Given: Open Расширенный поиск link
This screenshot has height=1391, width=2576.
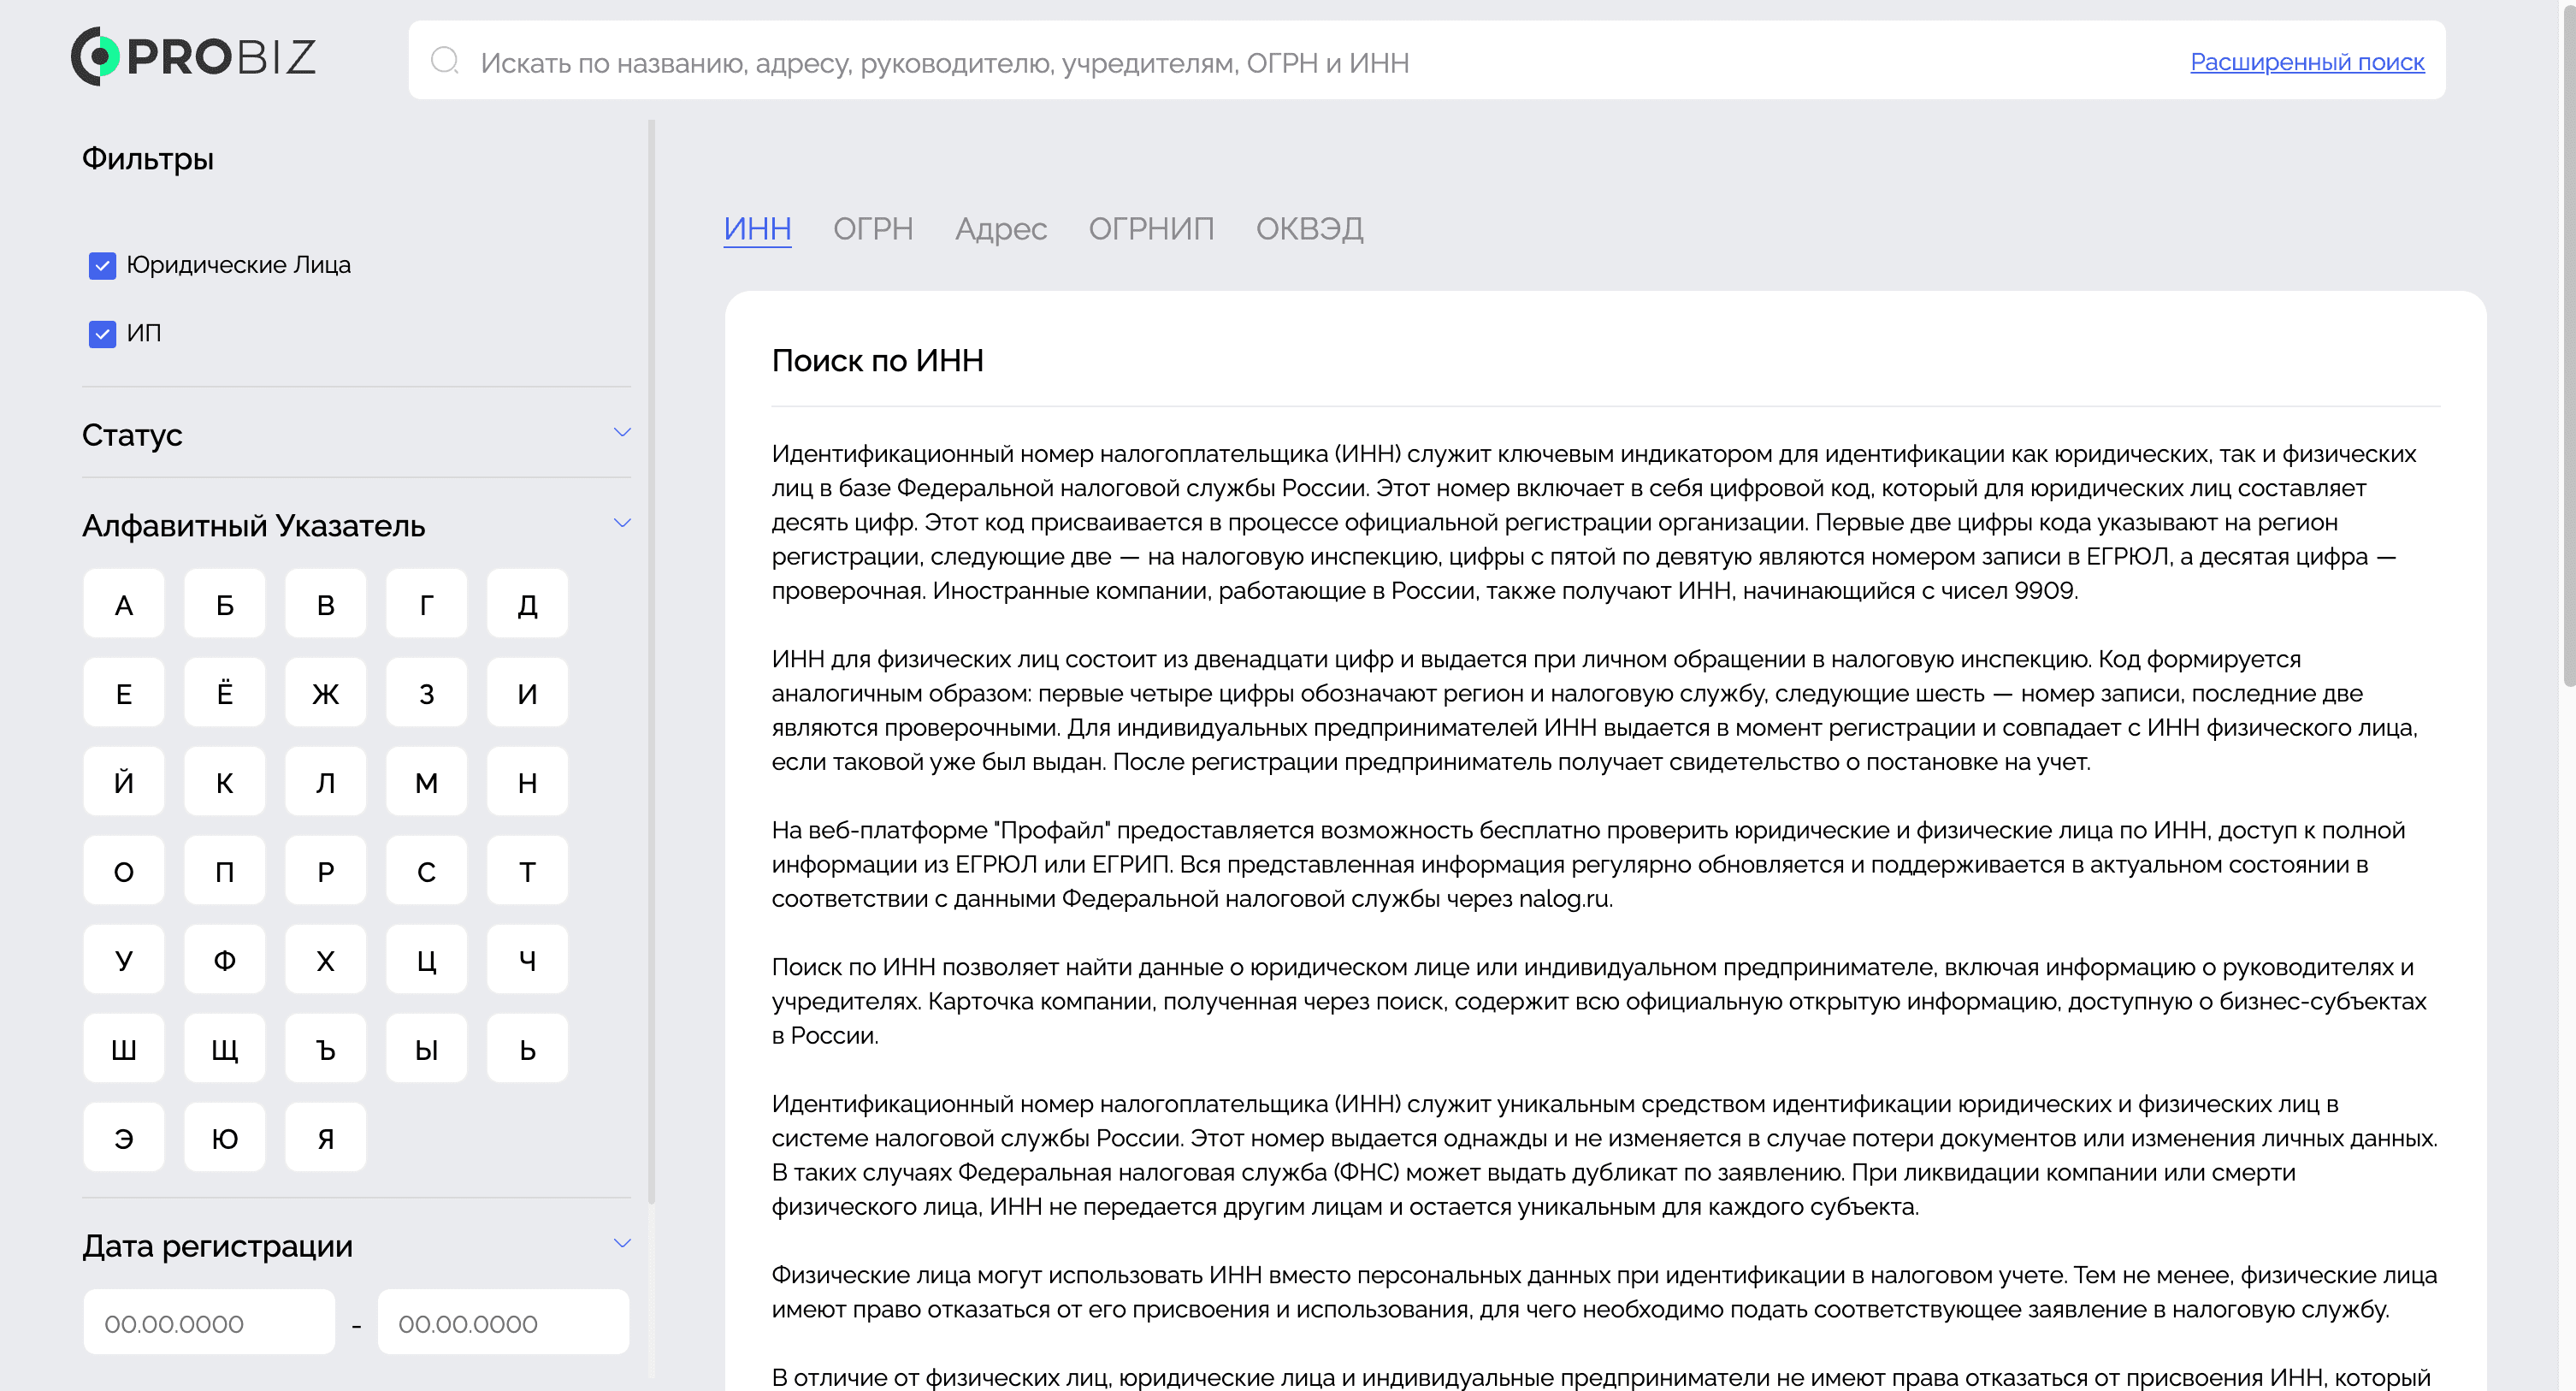Looking at the screenshot, I should (2306, 62).
